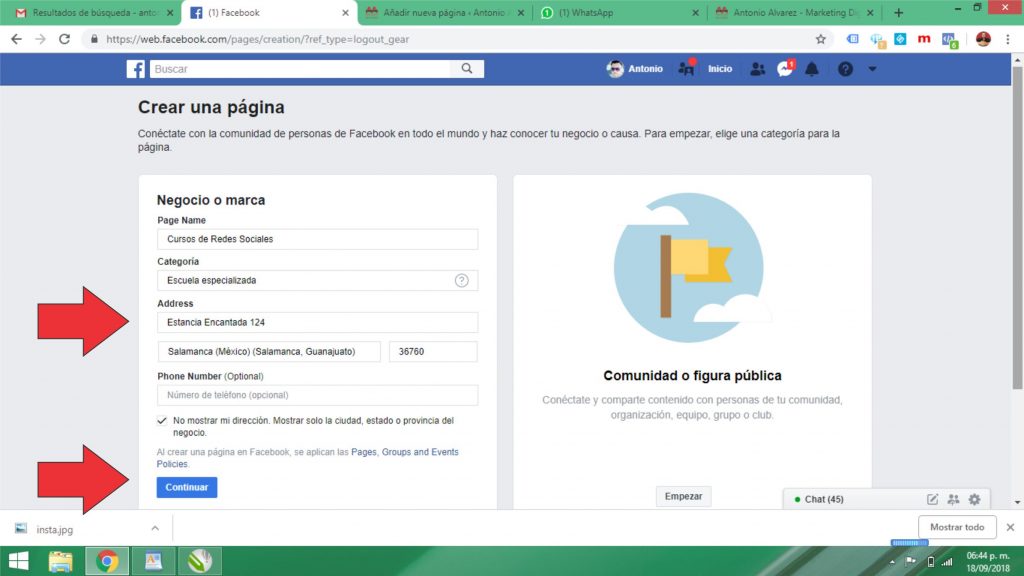Screen dimensions: 1024x576
Task: Click the battery icon in system tray
Action: tap(931, 562)
